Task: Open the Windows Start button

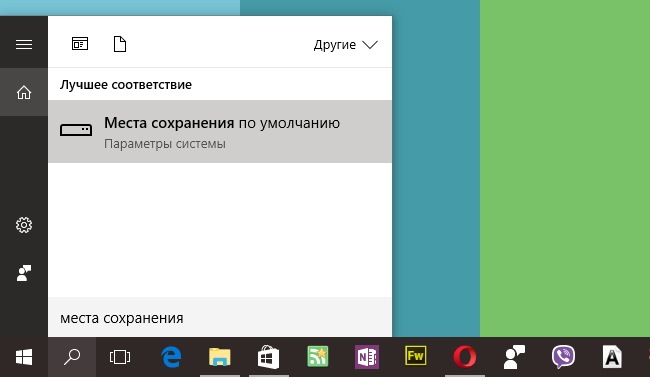Action: 24,357
